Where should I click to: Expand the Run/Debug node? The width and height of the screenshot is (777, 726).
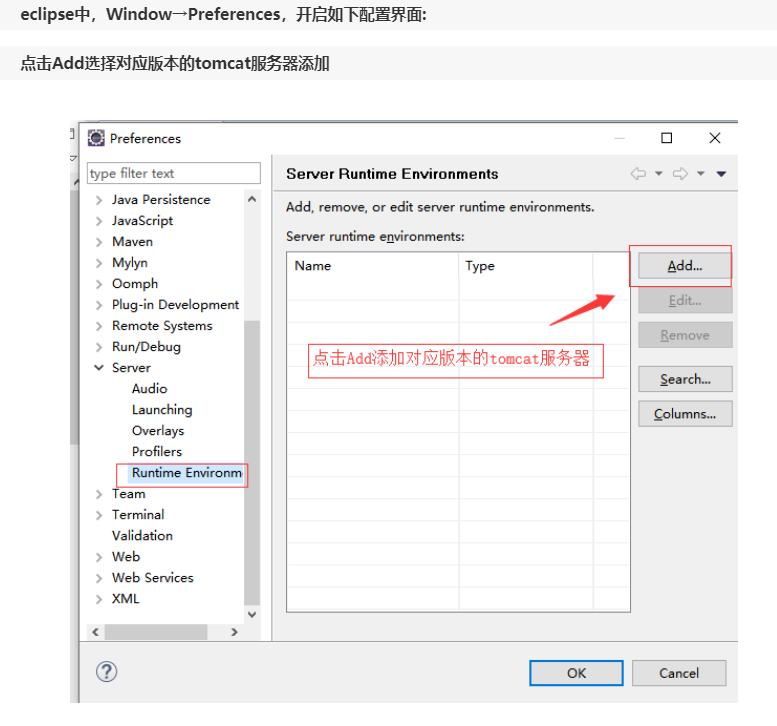pyautogui.click(x=99, y=347)
